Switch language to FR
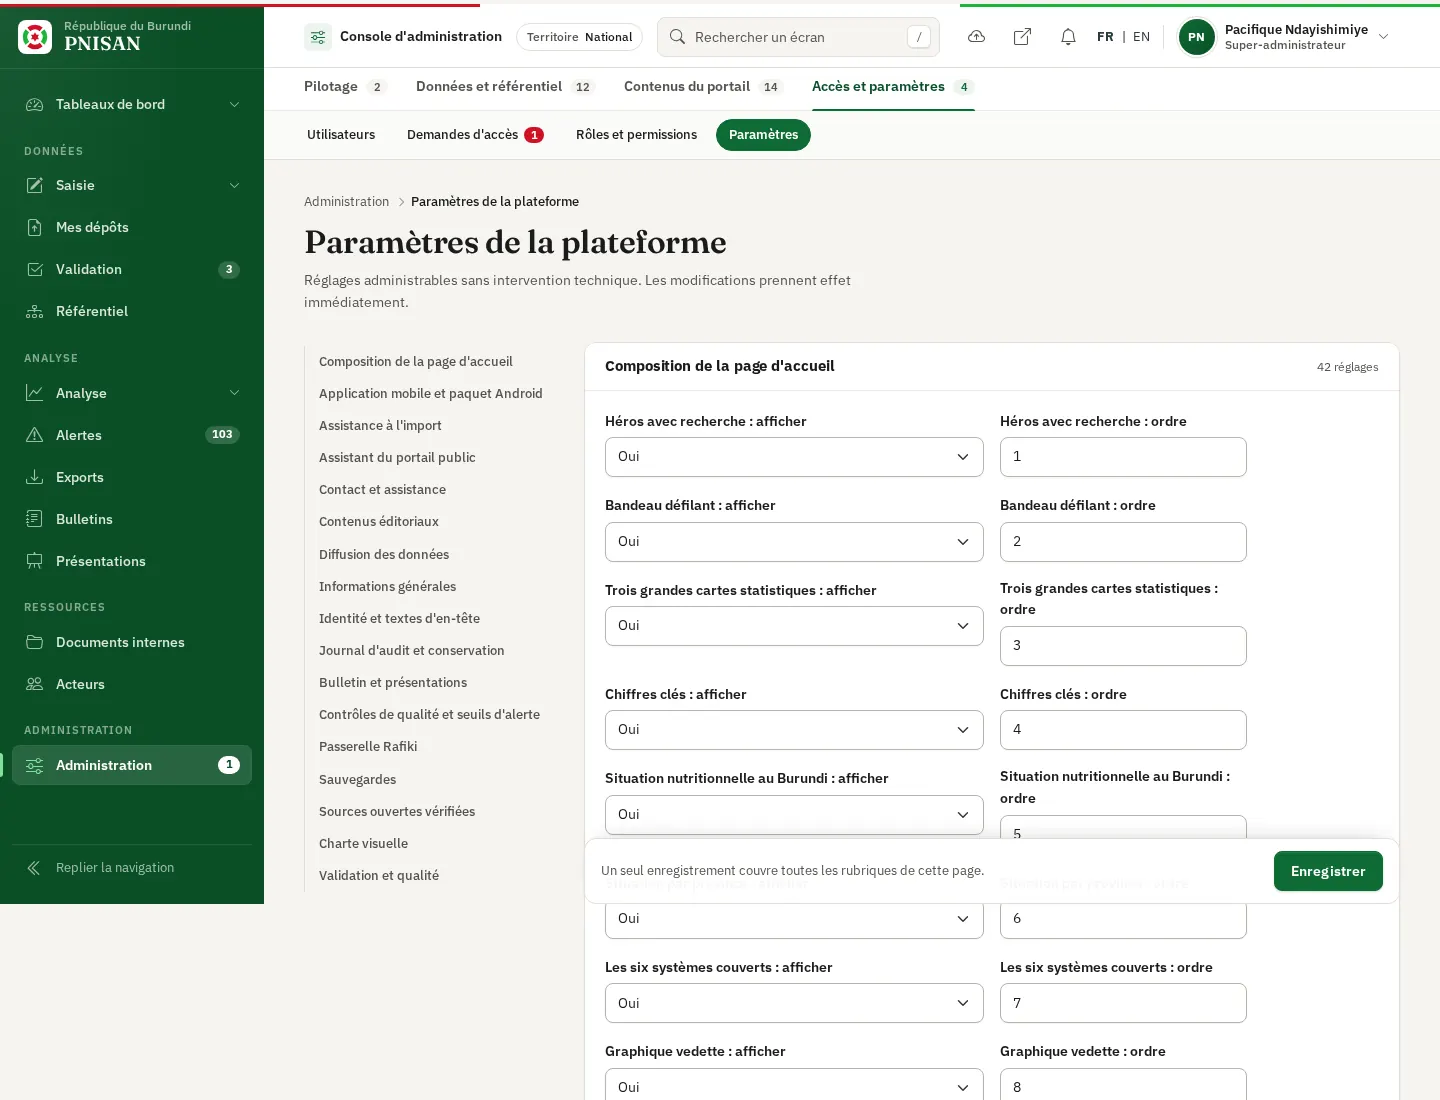The height and width of the screenshot is (1100, 1440). point(1105,37)
